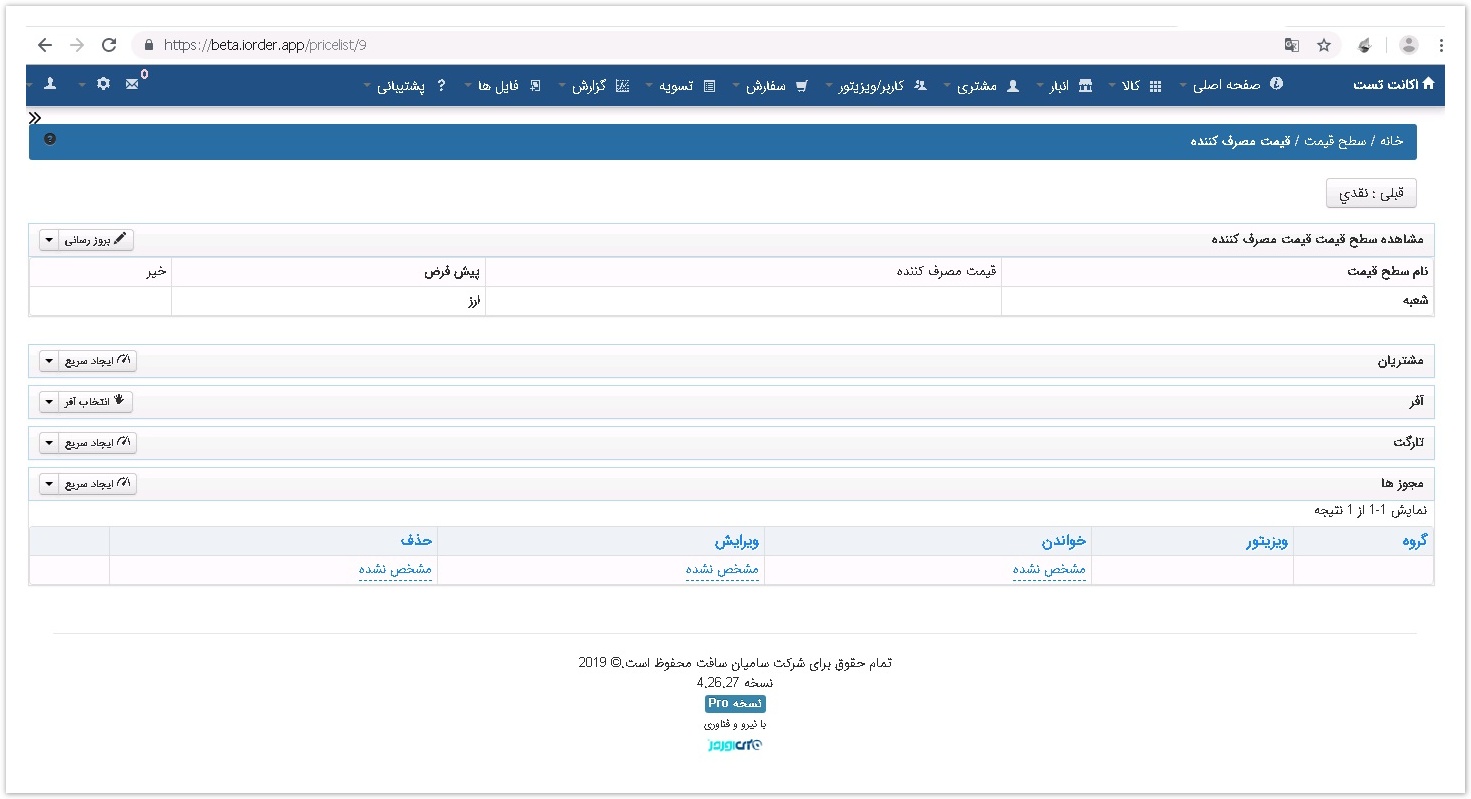Expand dropdown arrow beside بروز رسانی button
Viewport: 1471px width, 799px height.
point(50,240)
